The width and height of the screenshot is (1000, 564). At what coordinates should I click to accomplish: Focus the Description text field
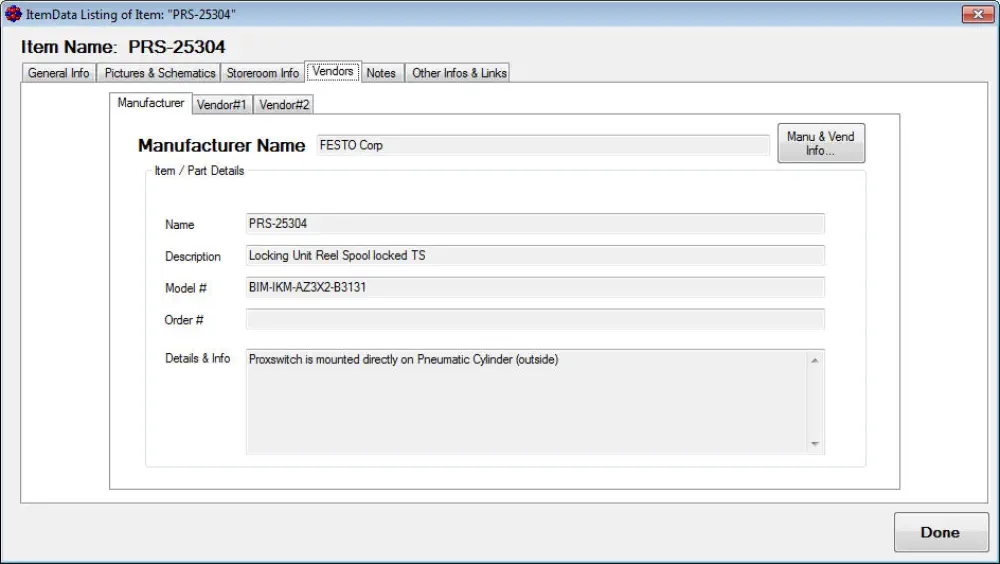pyautogui.click(x=535, y=256)
